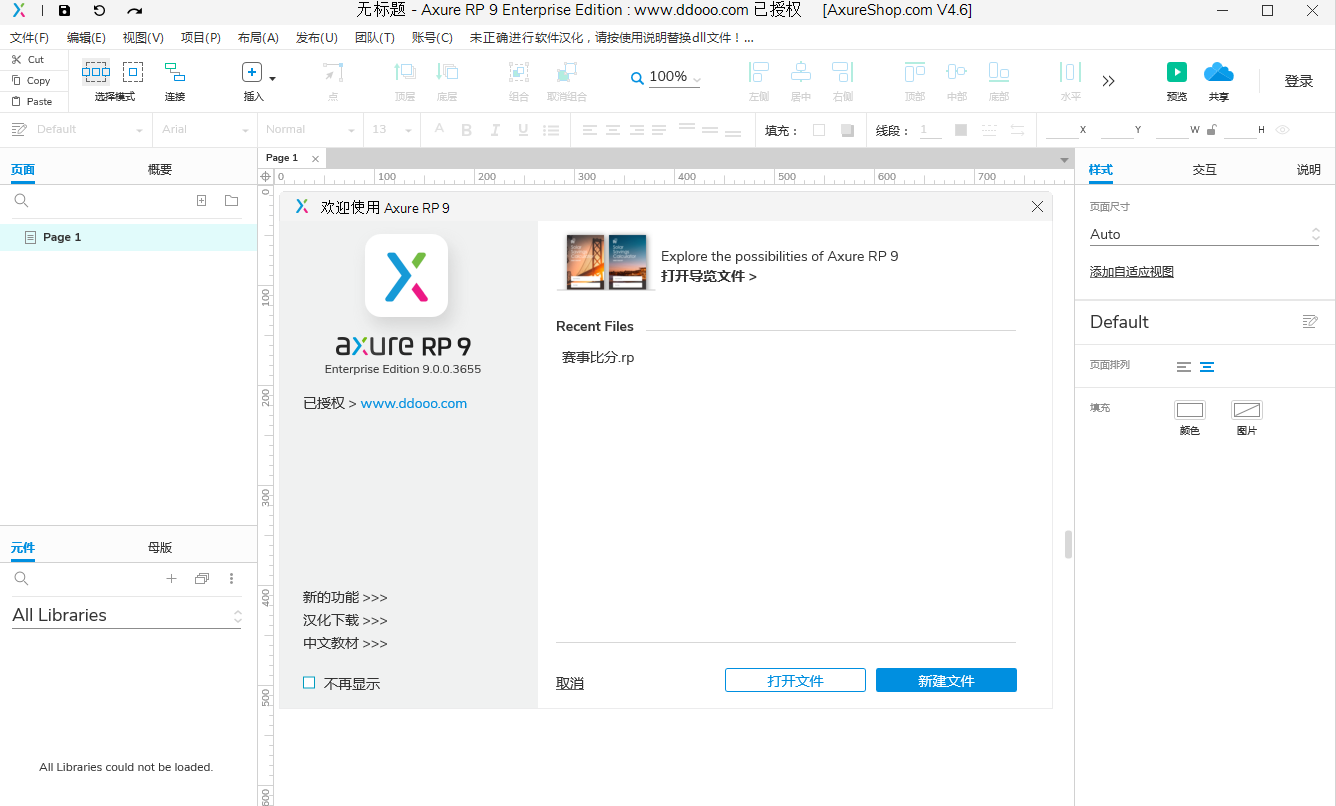Open the recent file 赛事比分.rp
Image resolution: width=1336 pixels, height=806 pixels.
coord(598,357)
